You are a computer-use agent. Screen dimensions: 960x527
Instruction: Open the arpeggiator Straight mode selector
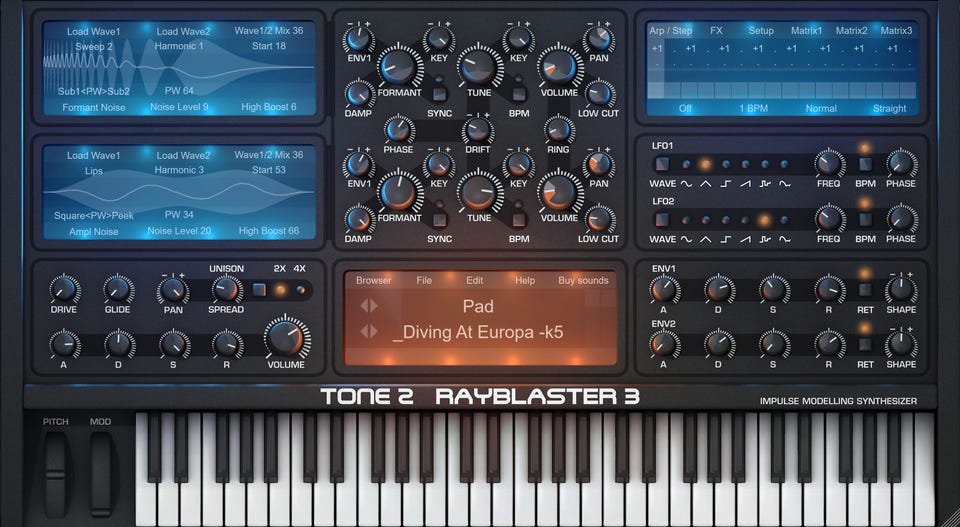pyautogui.click(x=890, y=108)
